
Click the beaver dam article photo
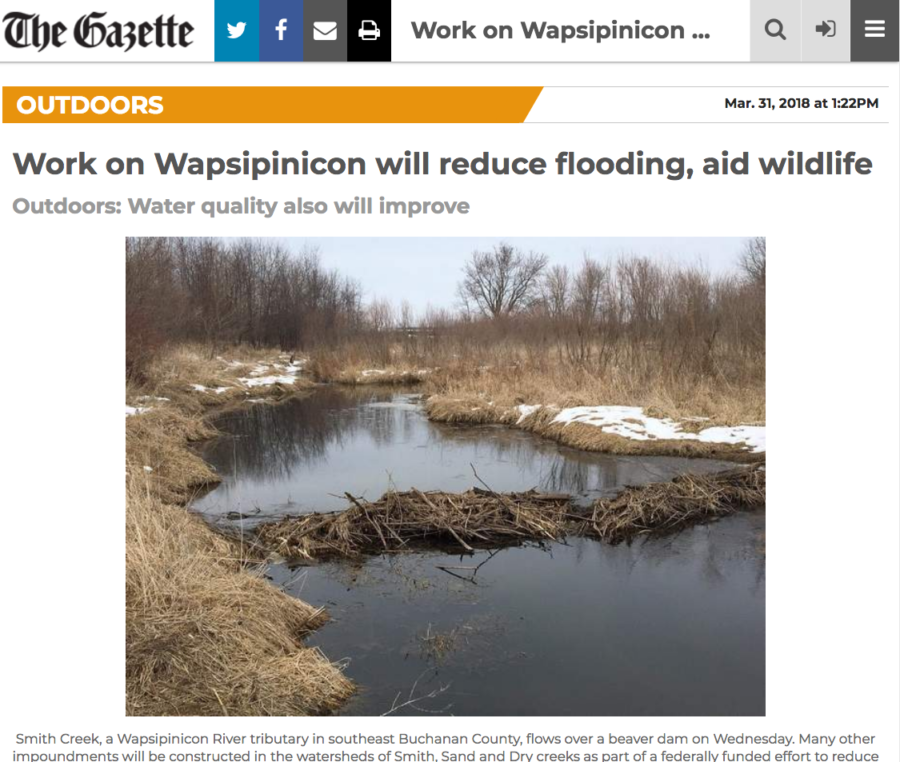pyautogui.click(x=445, y=476)
